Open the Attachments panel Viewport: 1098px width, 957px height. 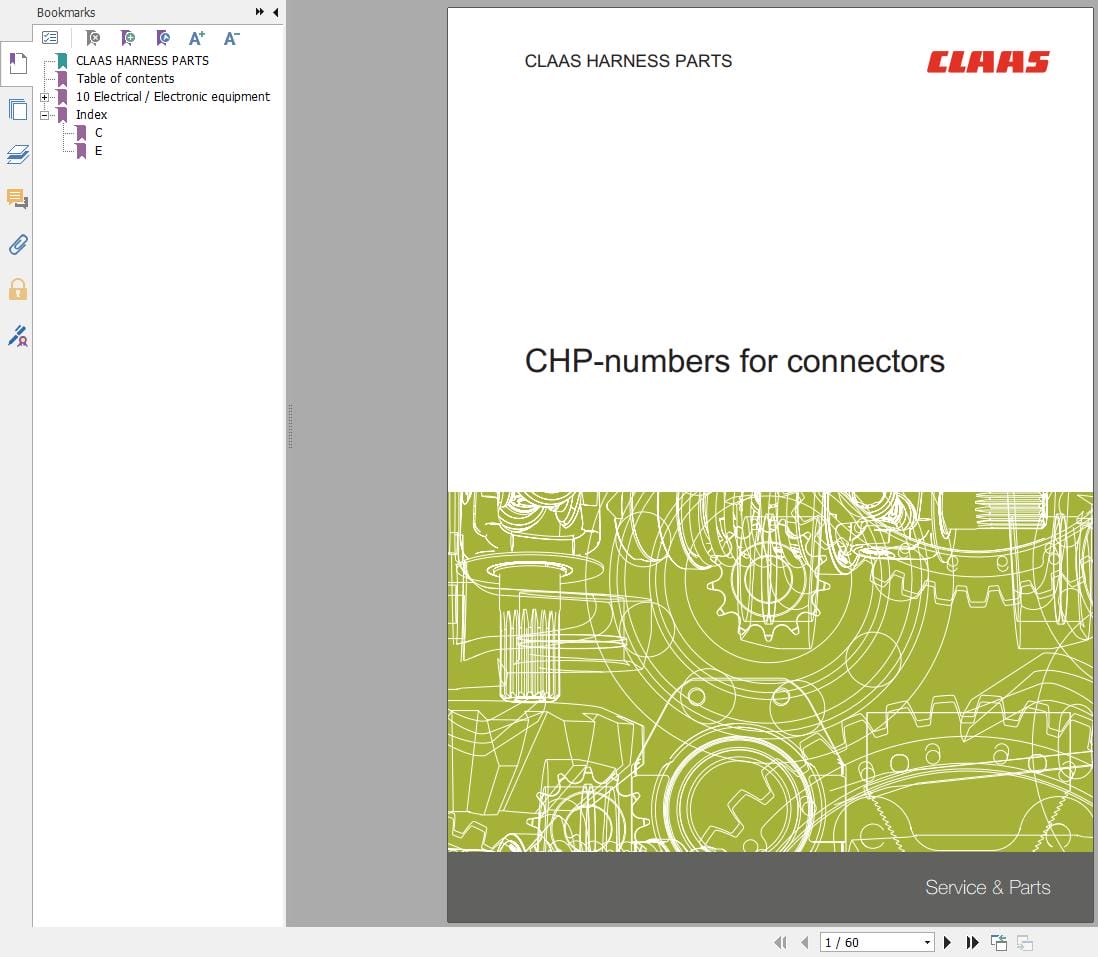tap(17, 245)
